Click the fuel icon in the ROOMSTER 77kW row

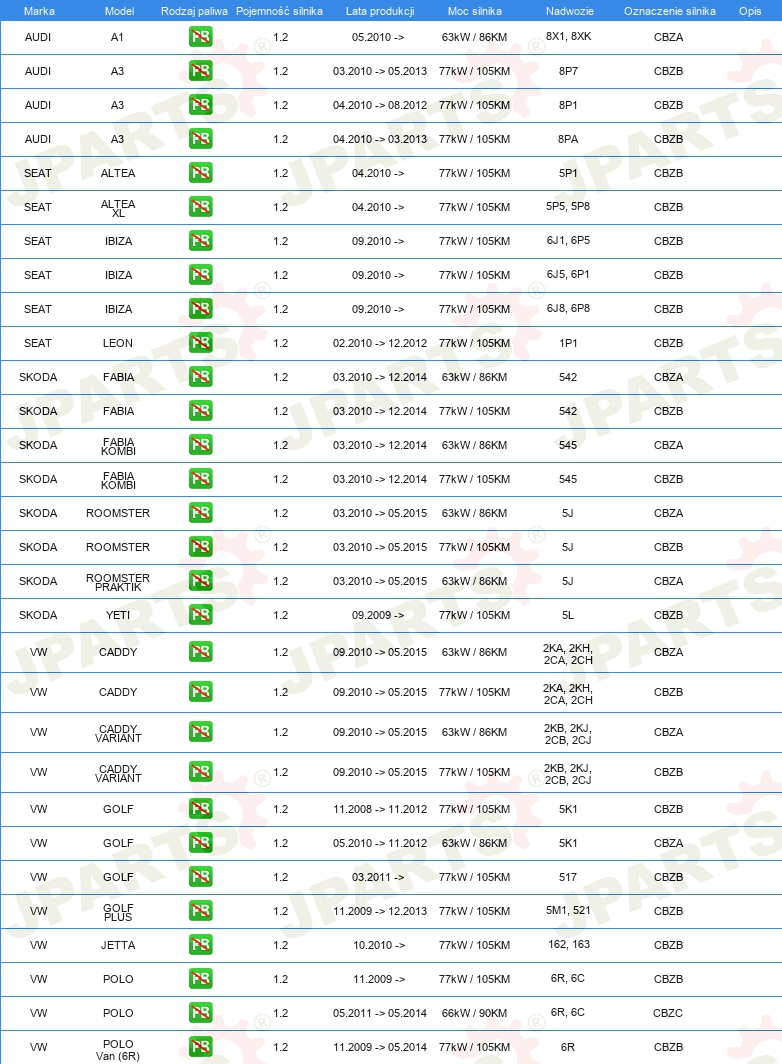[200, 546]
